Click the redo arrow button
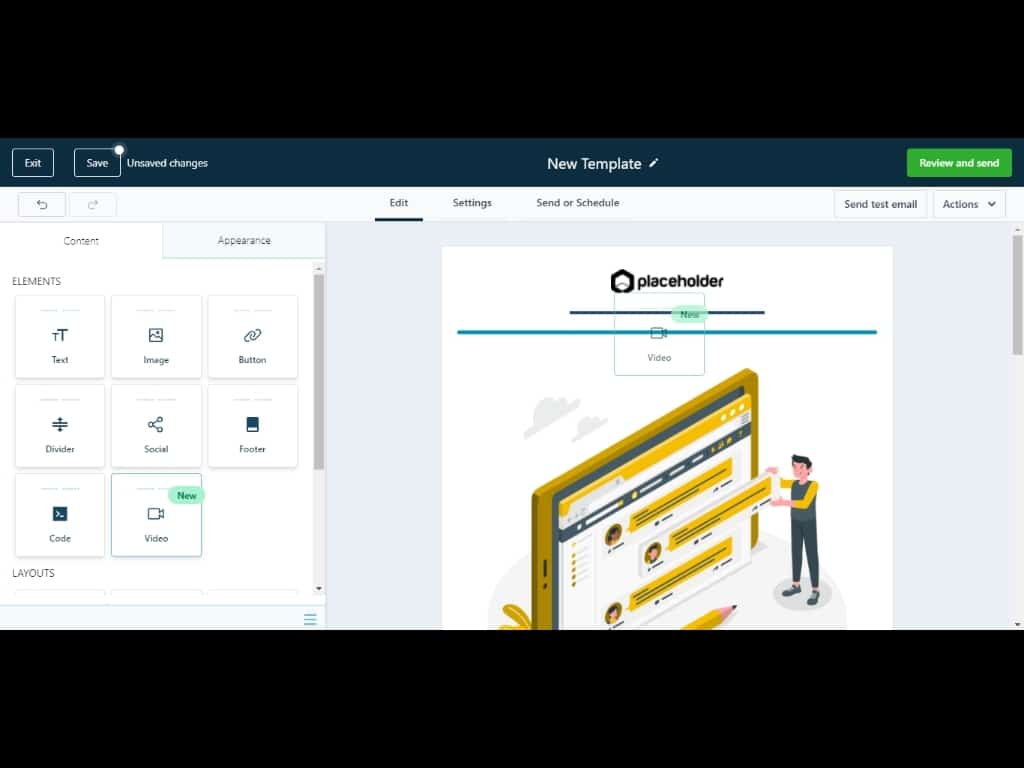The image size is (1024, 768). [93, 204]
